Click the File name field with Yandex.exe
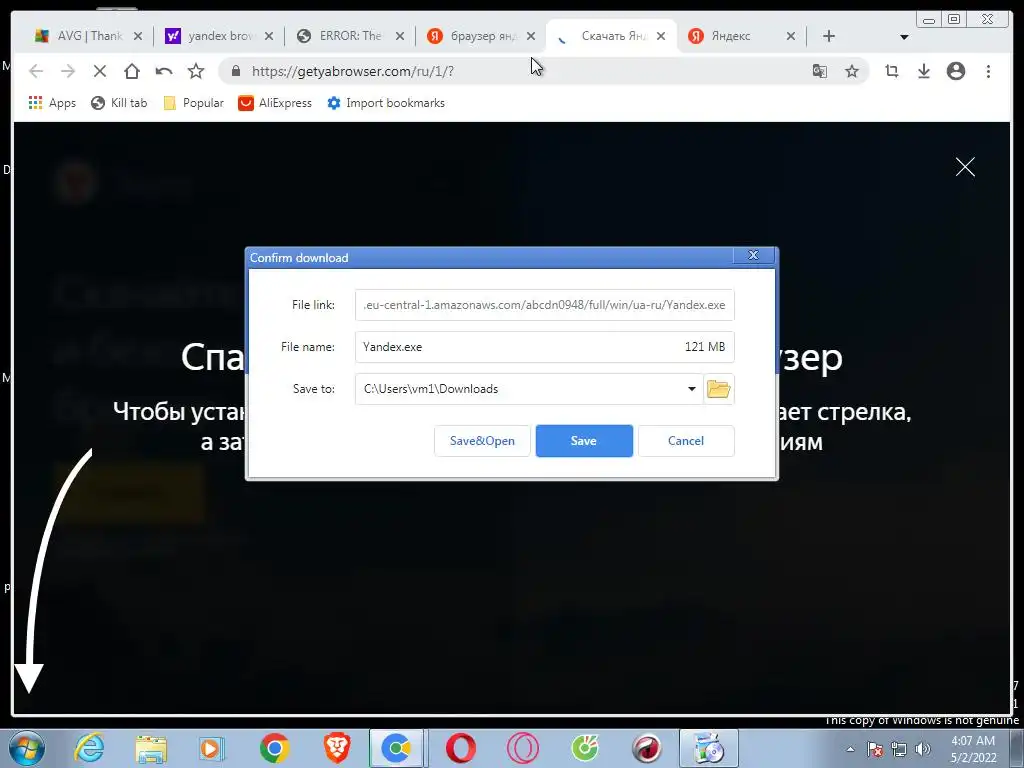The height and width of the screenshot is (768, 1024). point(545,347)
